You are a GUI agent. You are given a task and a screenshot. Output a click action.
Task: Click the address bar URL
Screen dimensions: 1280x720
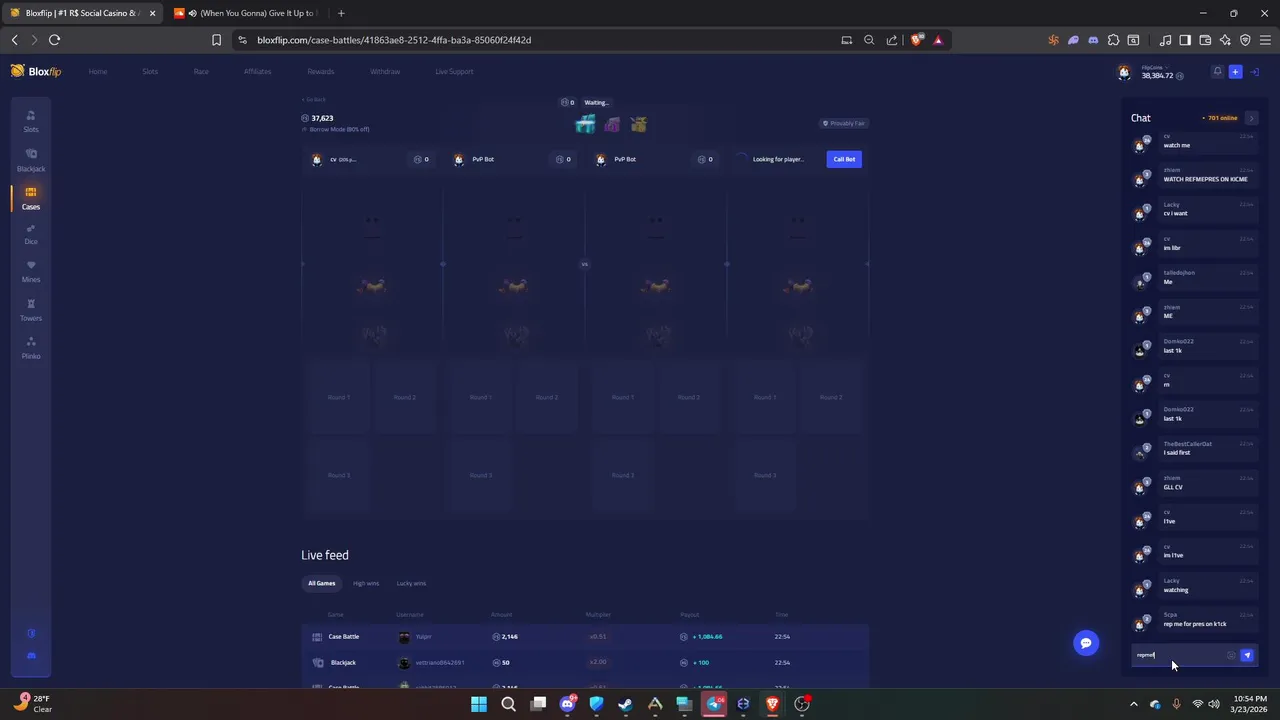tap(394, 40)
